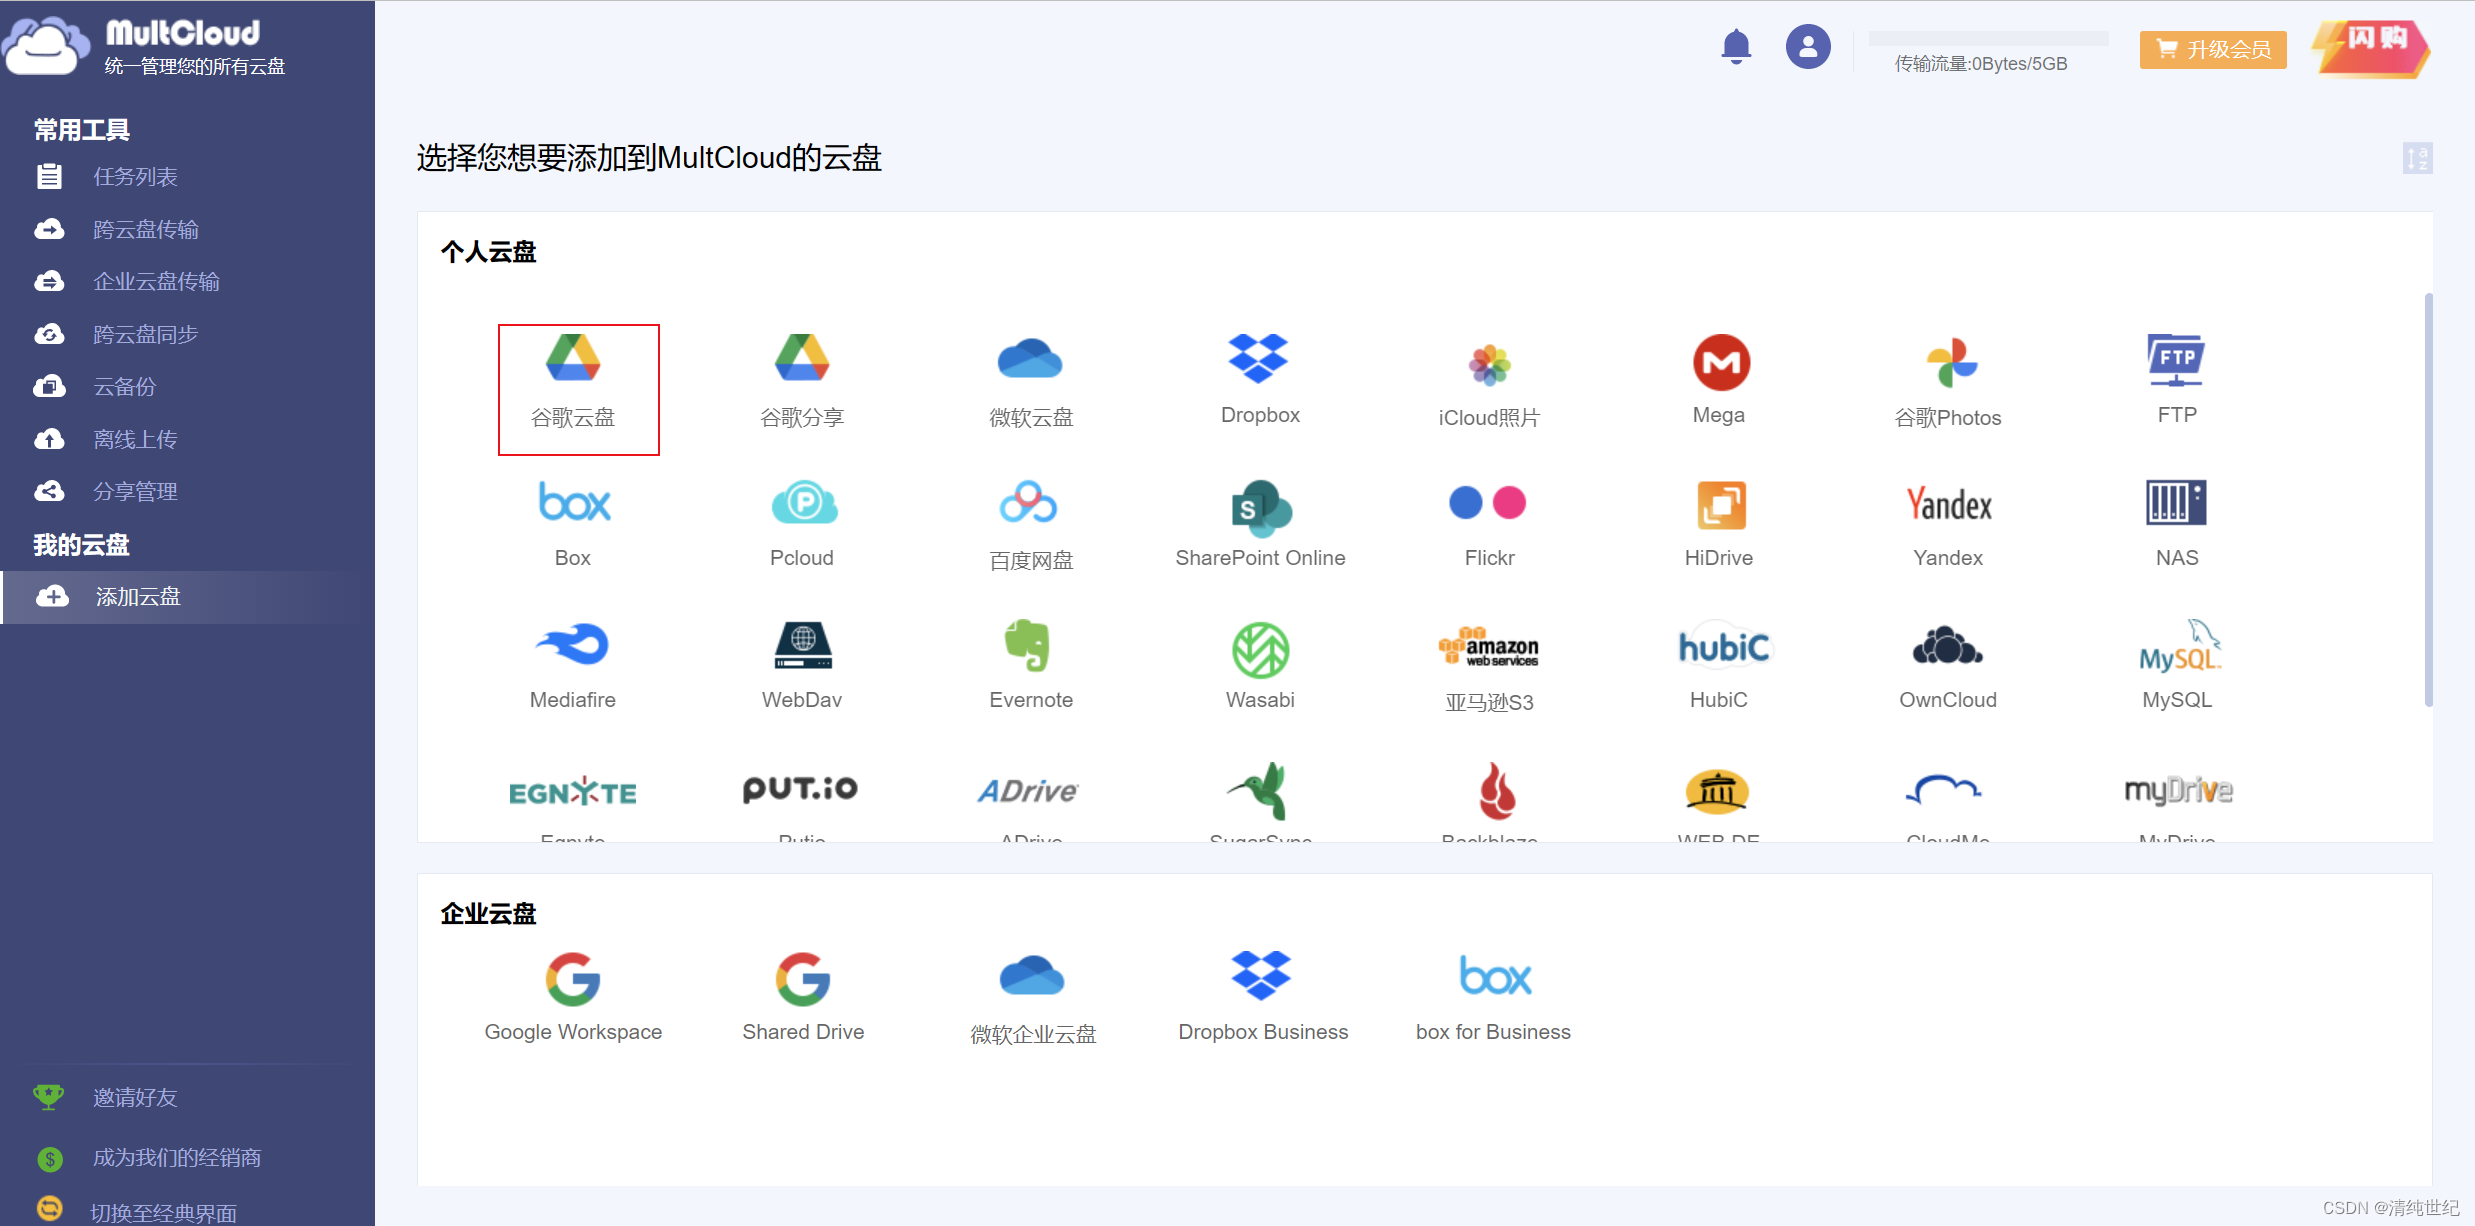Click the 升级会员 upgrade button
2475x1226 pixels.
point(2212,50)
